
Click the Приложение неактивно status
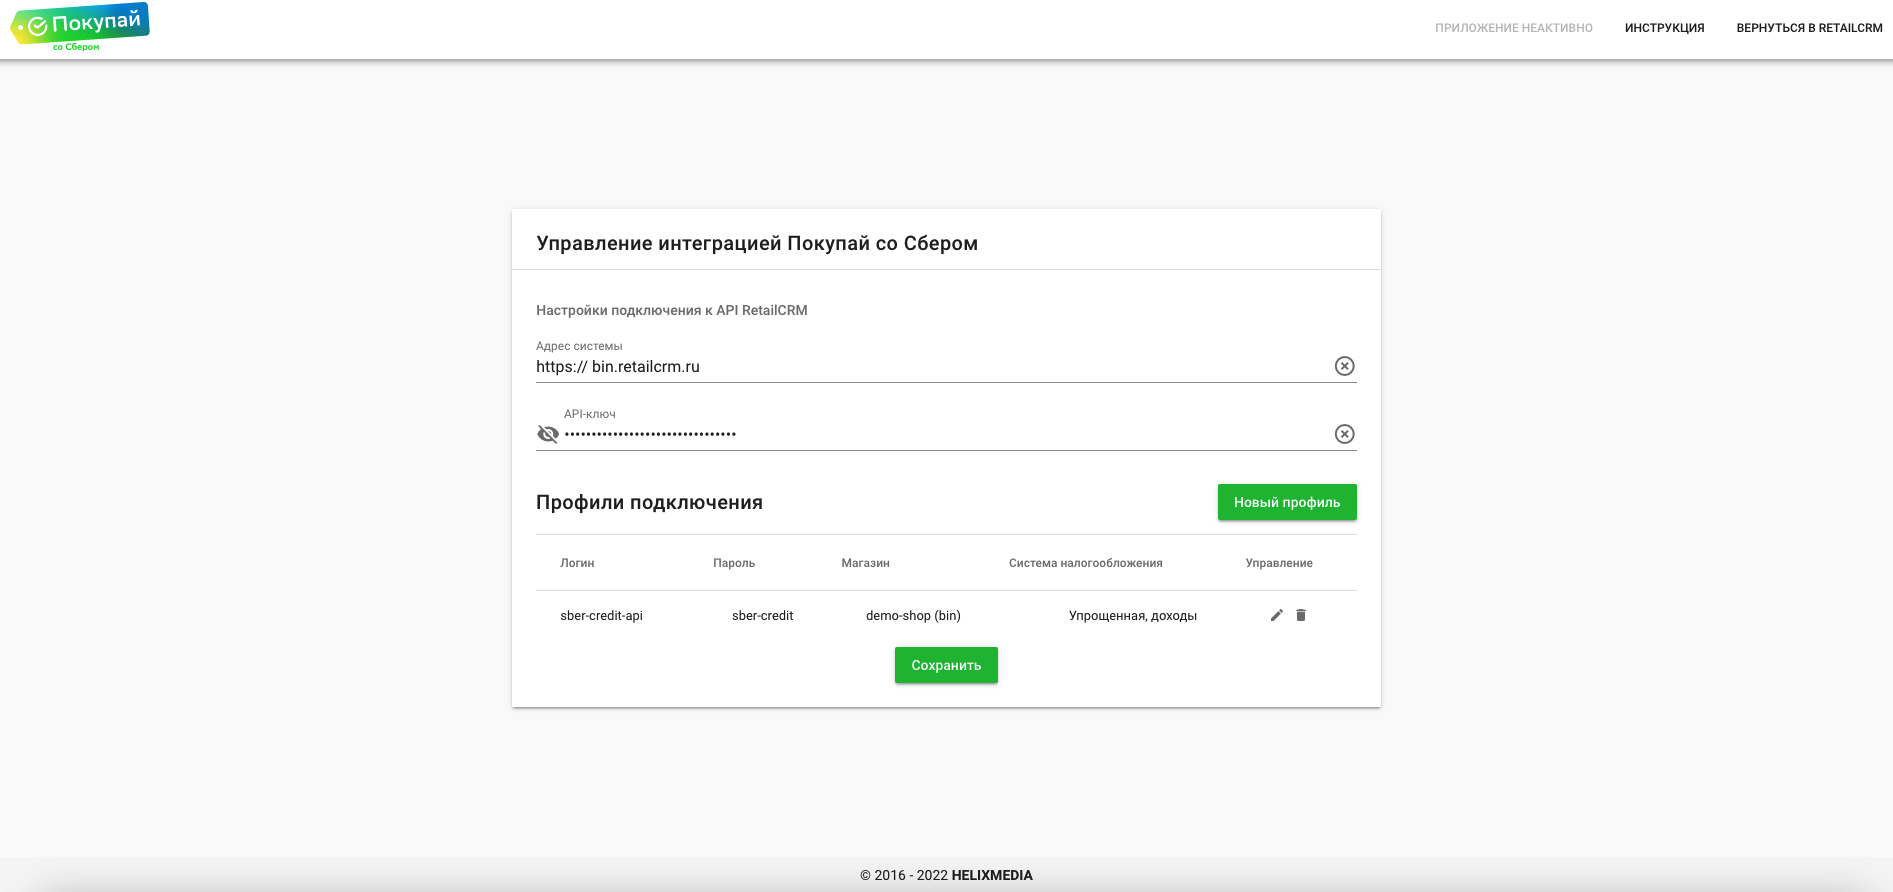click(1513, 28)
